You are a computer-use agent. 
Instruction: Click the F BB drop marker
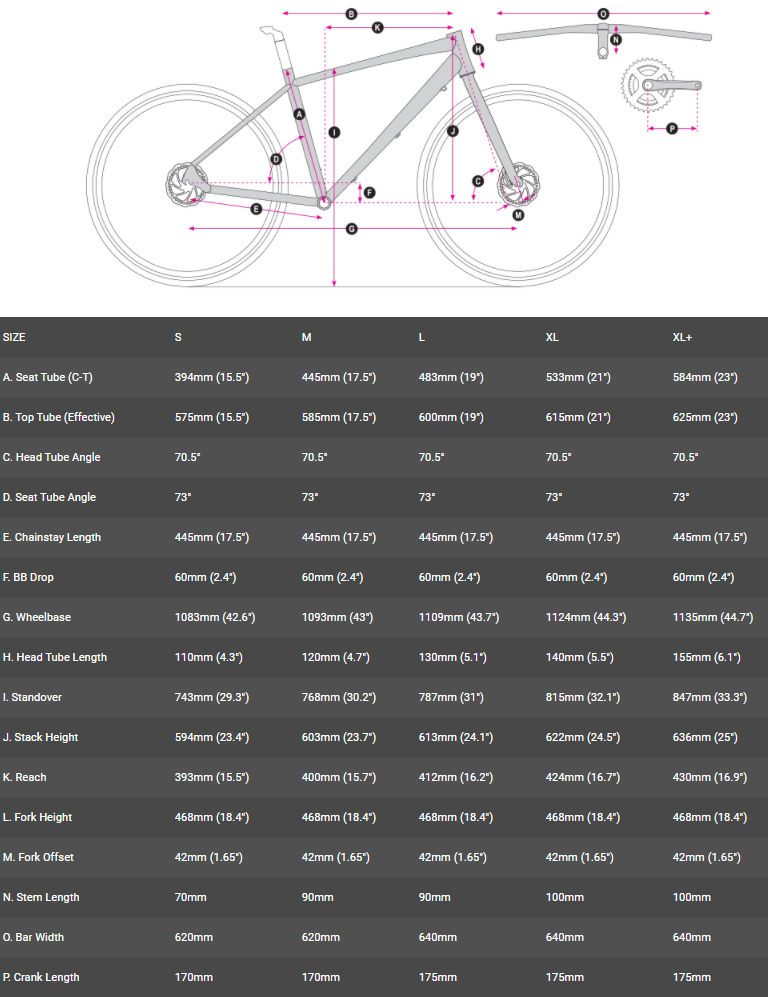[369, 192]
